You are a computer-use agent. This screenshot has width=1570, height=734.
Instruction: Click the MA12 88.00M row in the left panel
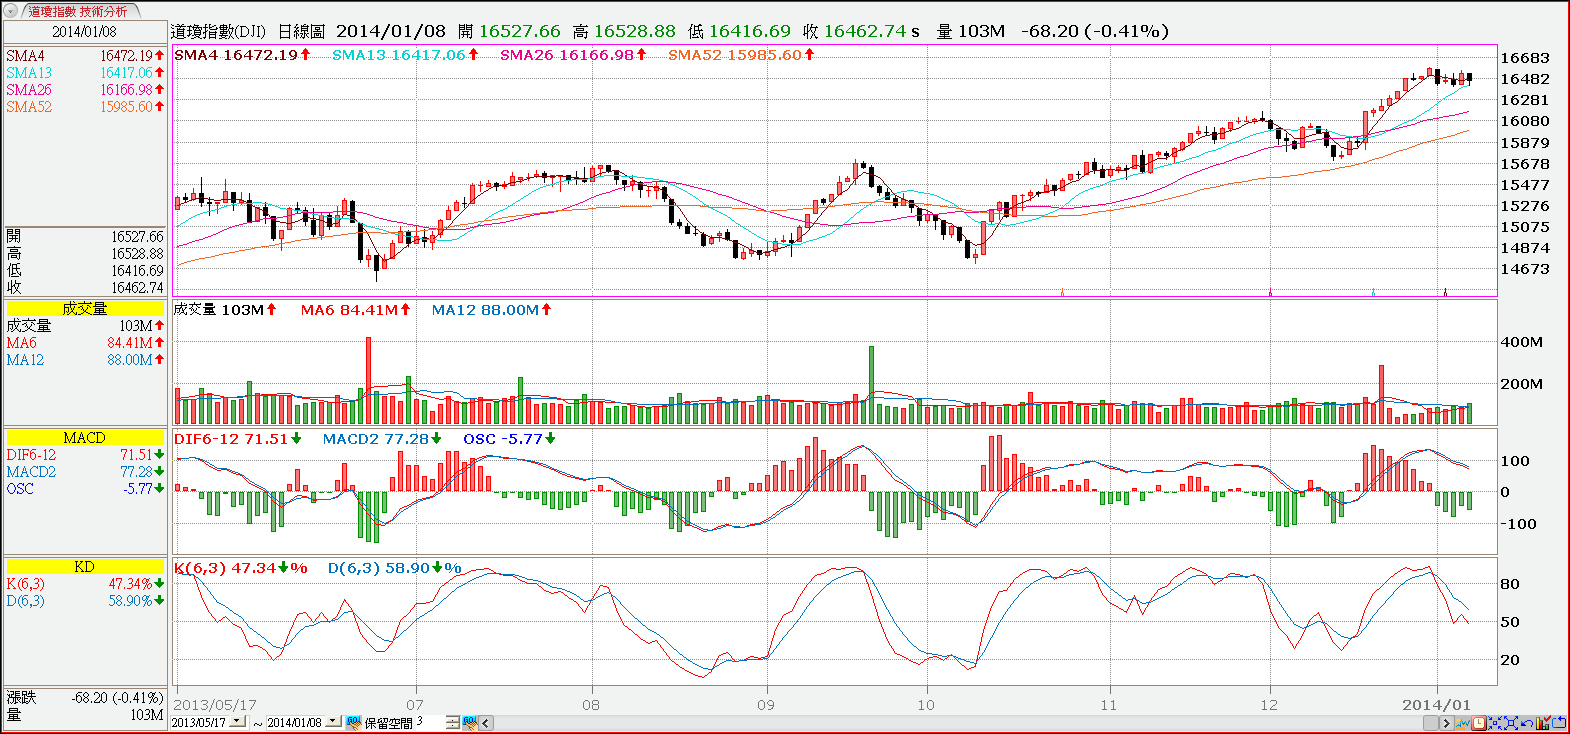point(85,360)
